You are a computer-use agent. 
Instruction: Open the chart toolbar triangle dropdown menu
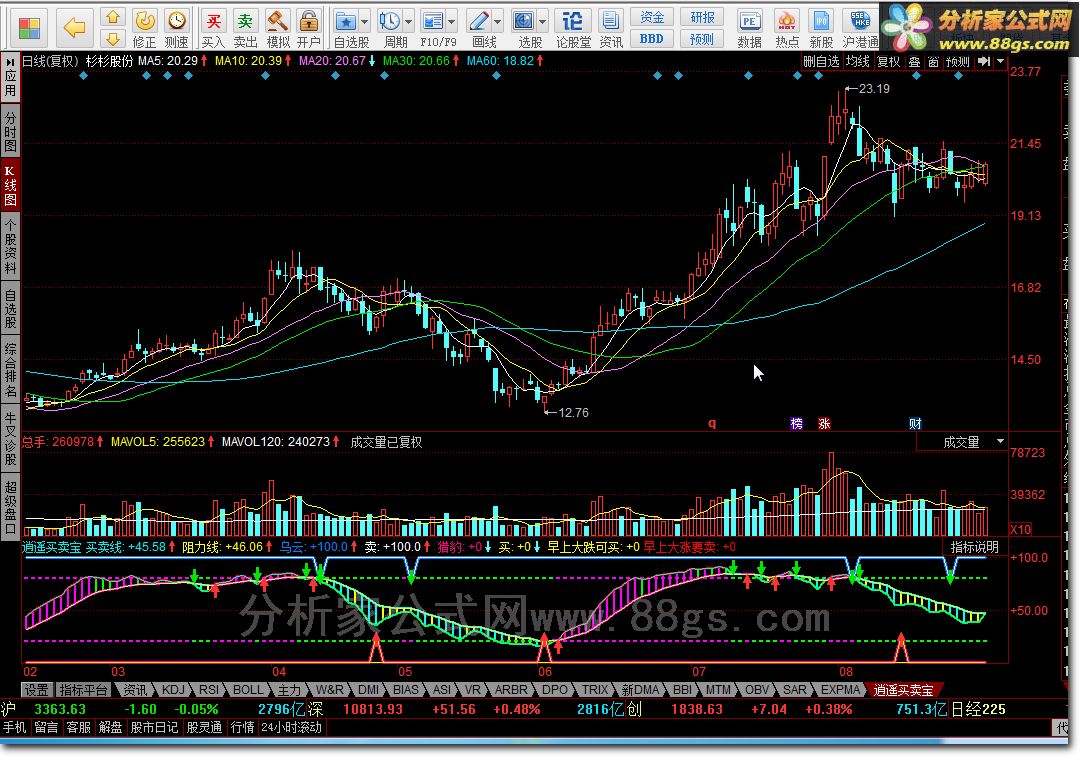pyautogui.click(x=1000, y=62)
